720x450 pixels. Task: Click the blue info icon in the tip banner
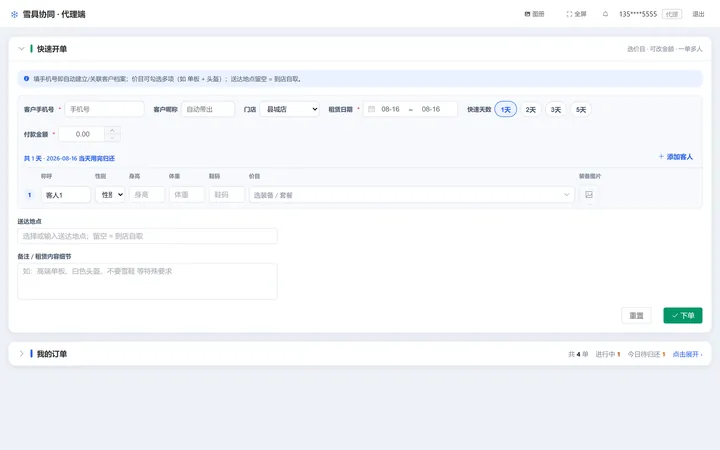pos(26,79)
